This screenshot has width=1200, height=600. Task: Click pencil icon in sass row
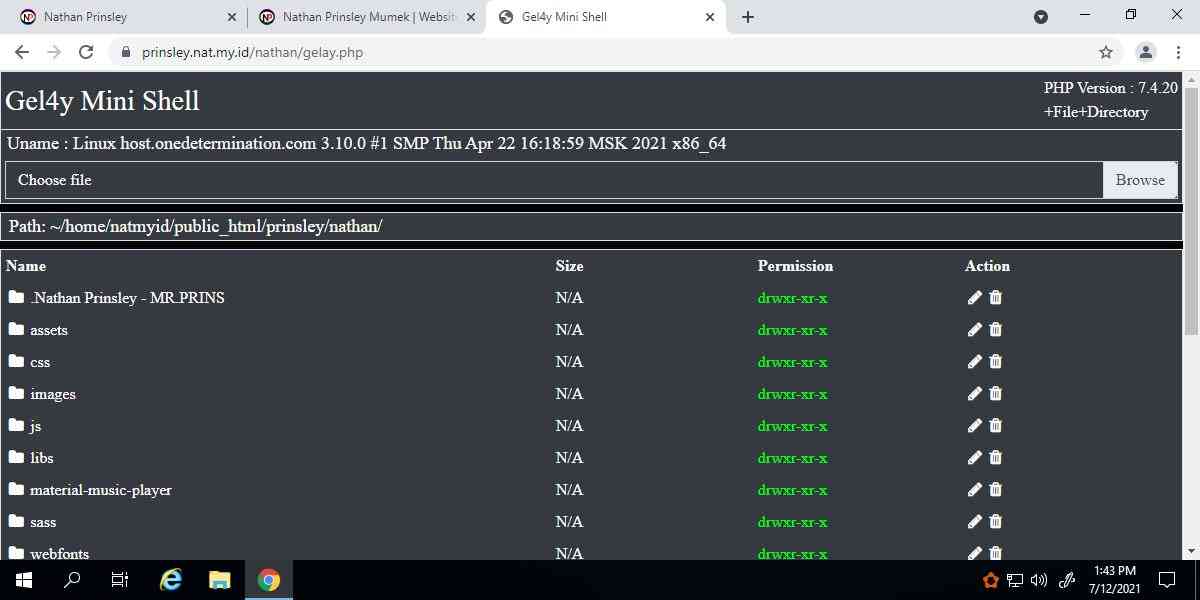(x=974, y=521)
